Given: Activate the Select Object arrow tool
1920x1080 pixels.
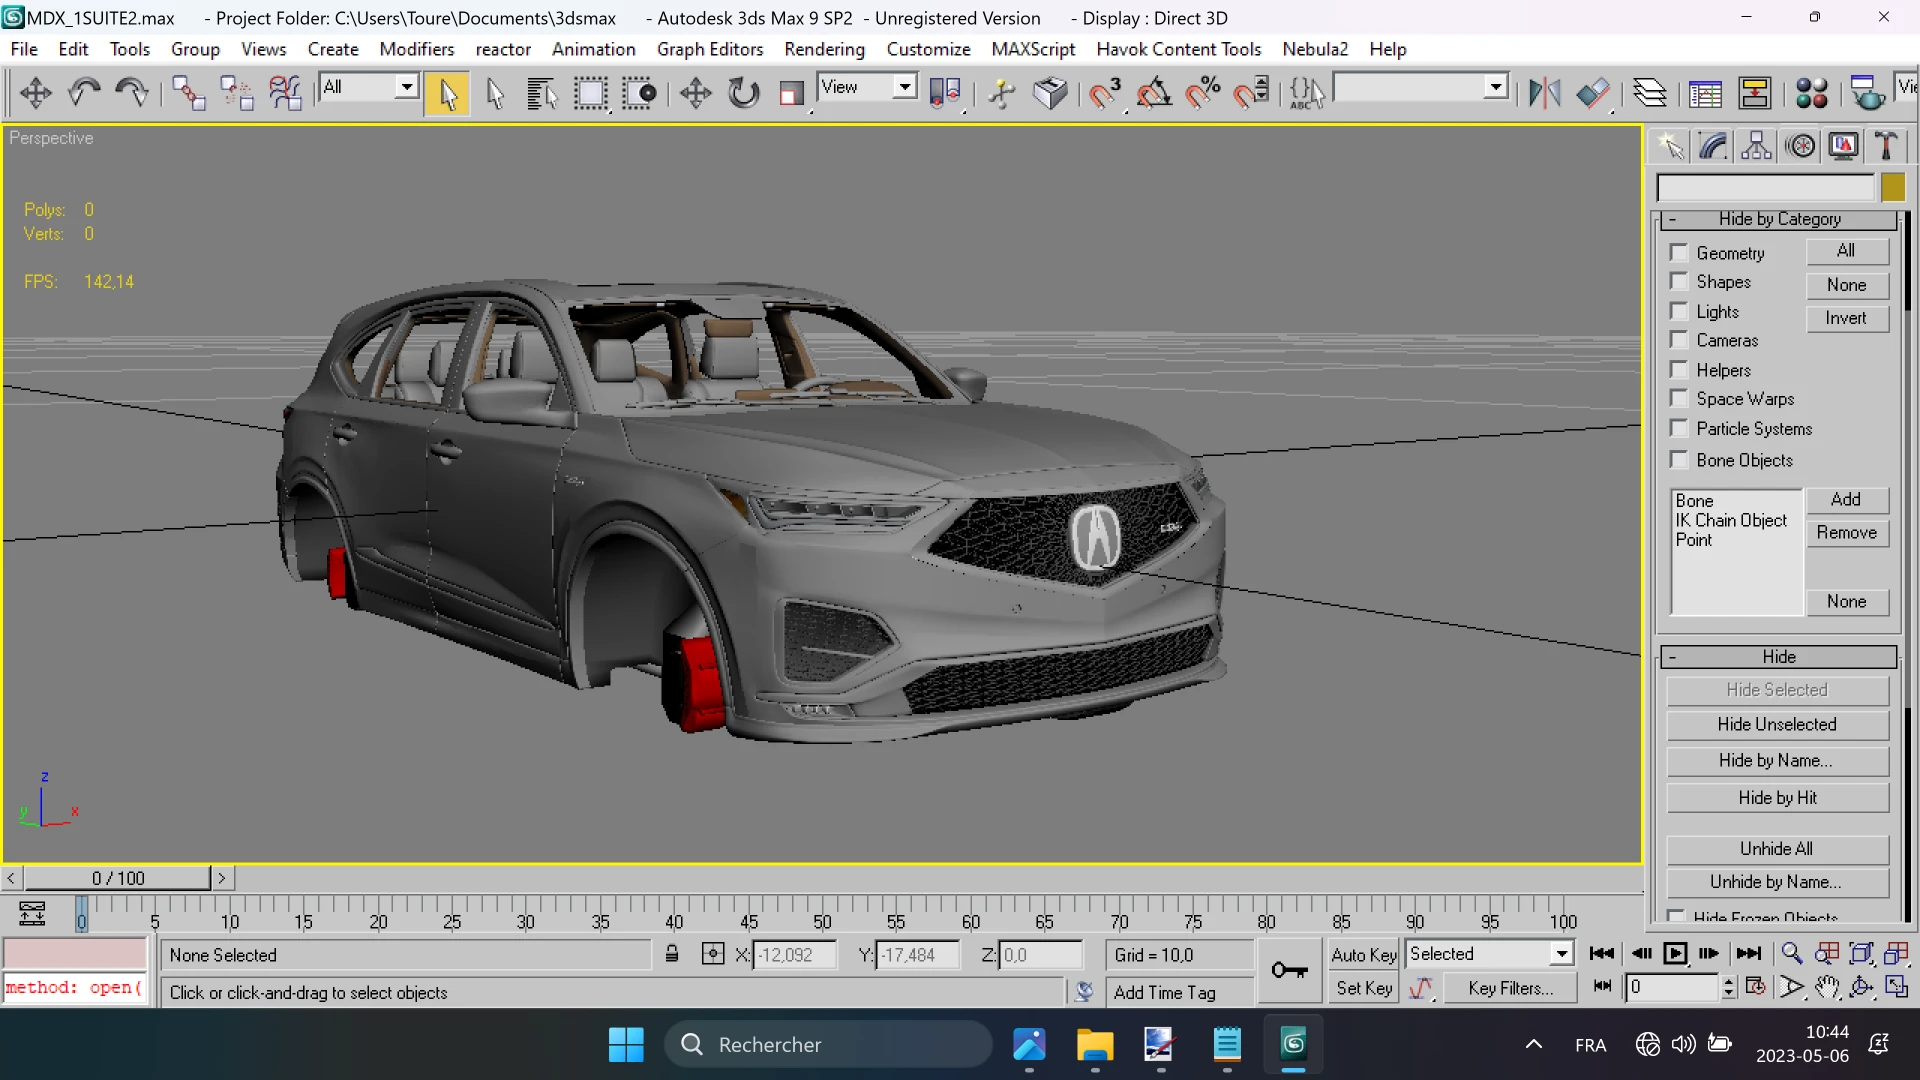Looking at the screenshot, I should (x=447, y=94).
